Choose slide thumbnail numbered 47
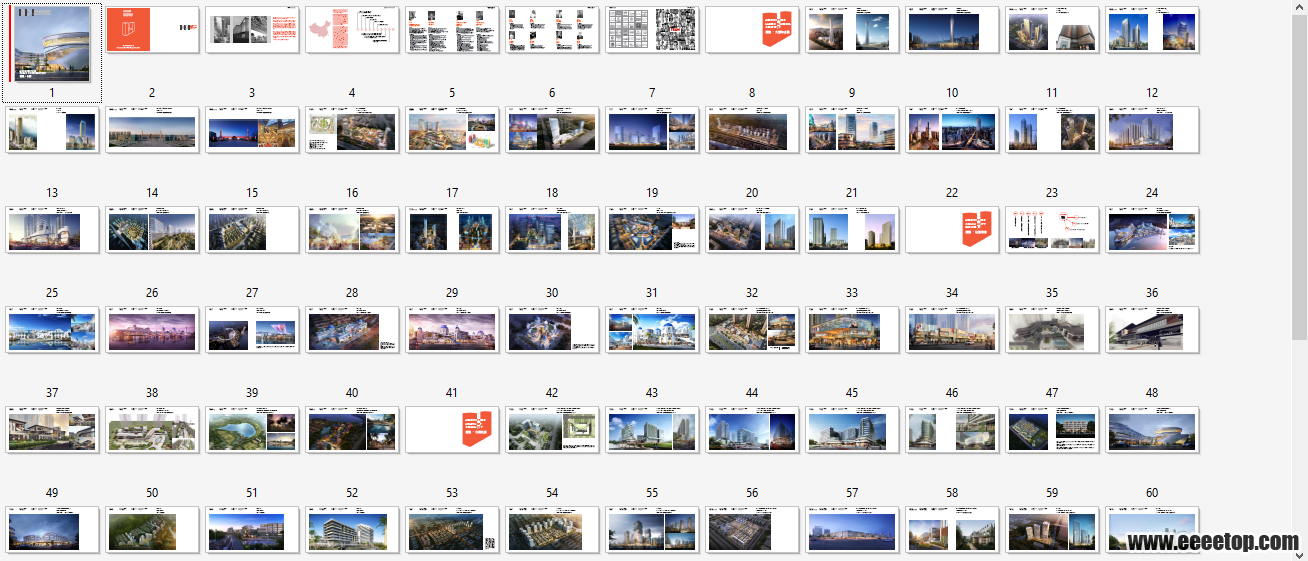 (1052, 330)
